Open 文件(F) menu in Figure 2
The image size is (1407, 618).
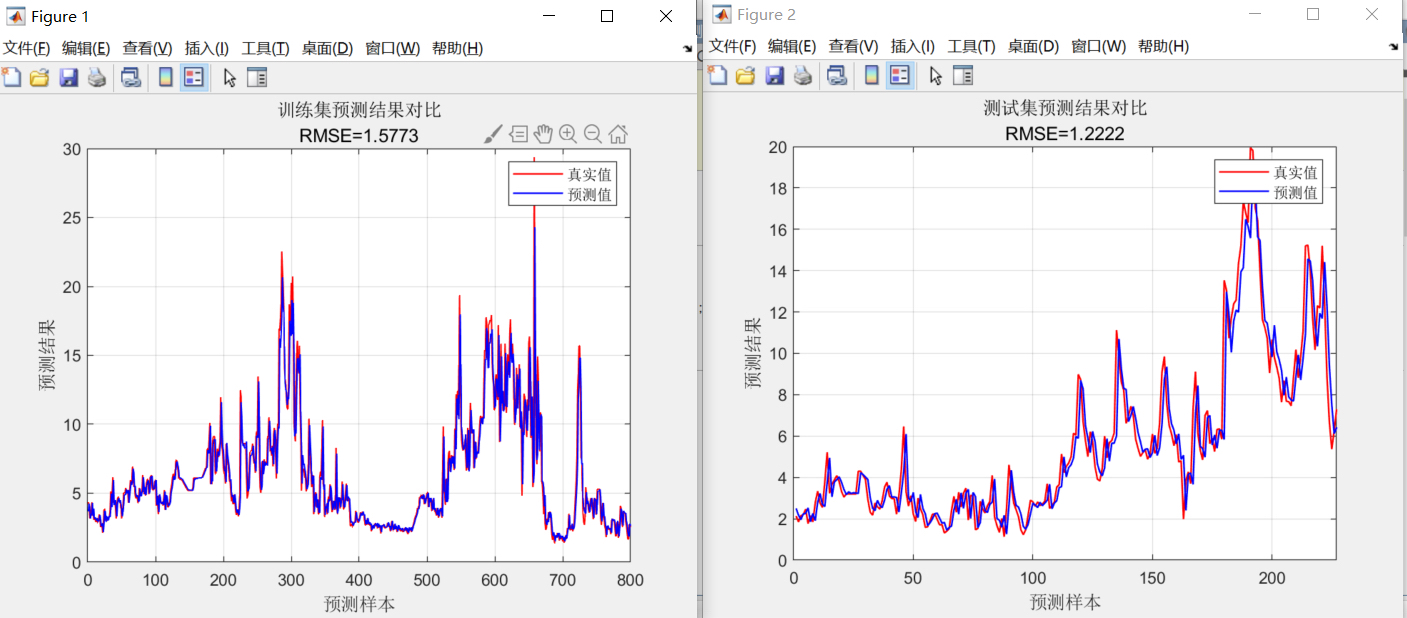pyautogui.click(x=732, y=46)
